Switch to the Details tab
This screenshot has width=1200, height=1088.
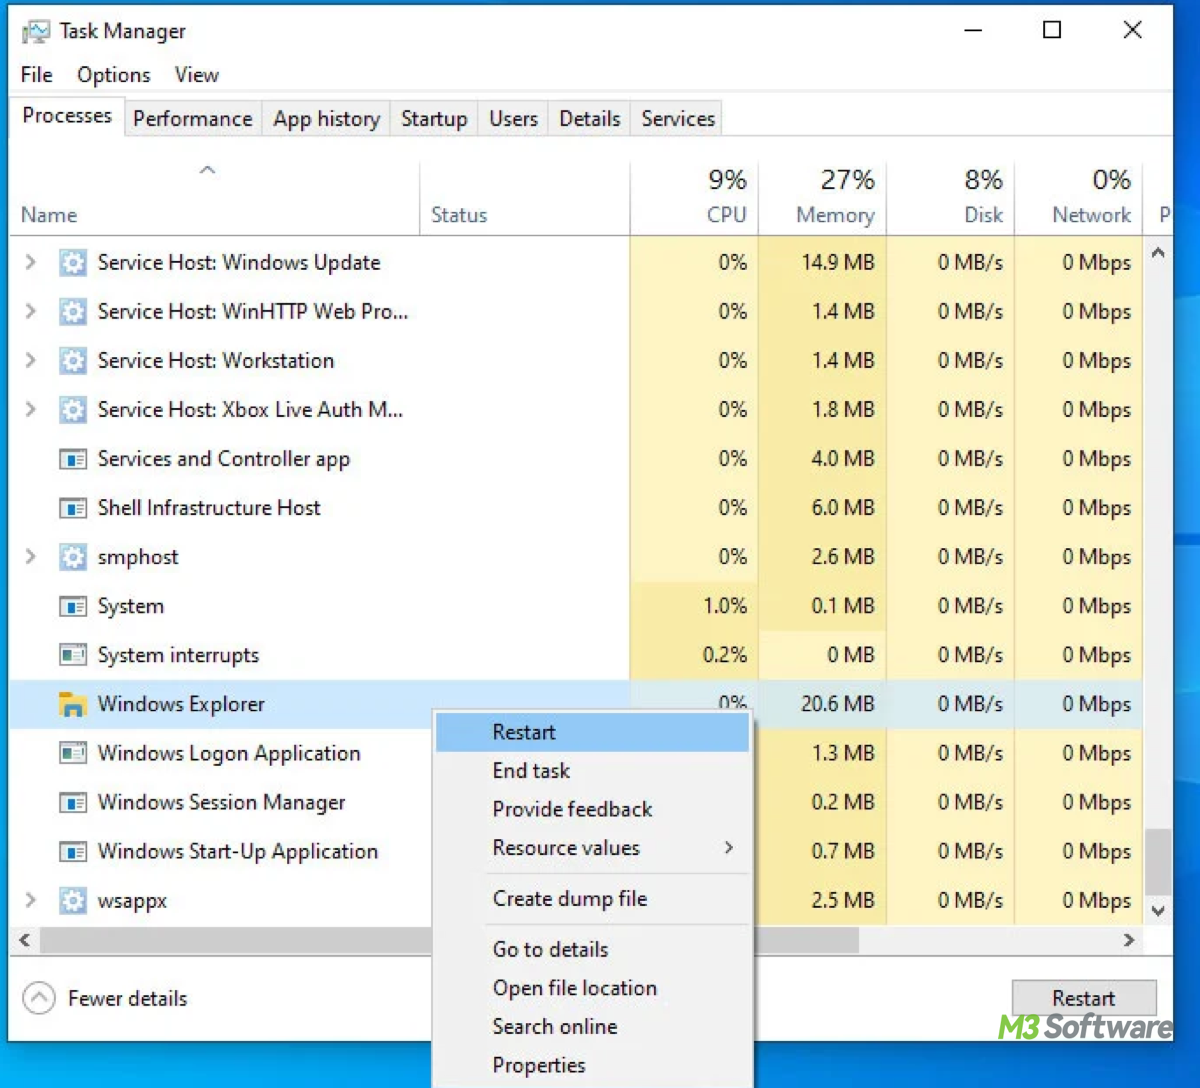click(589, 118)
